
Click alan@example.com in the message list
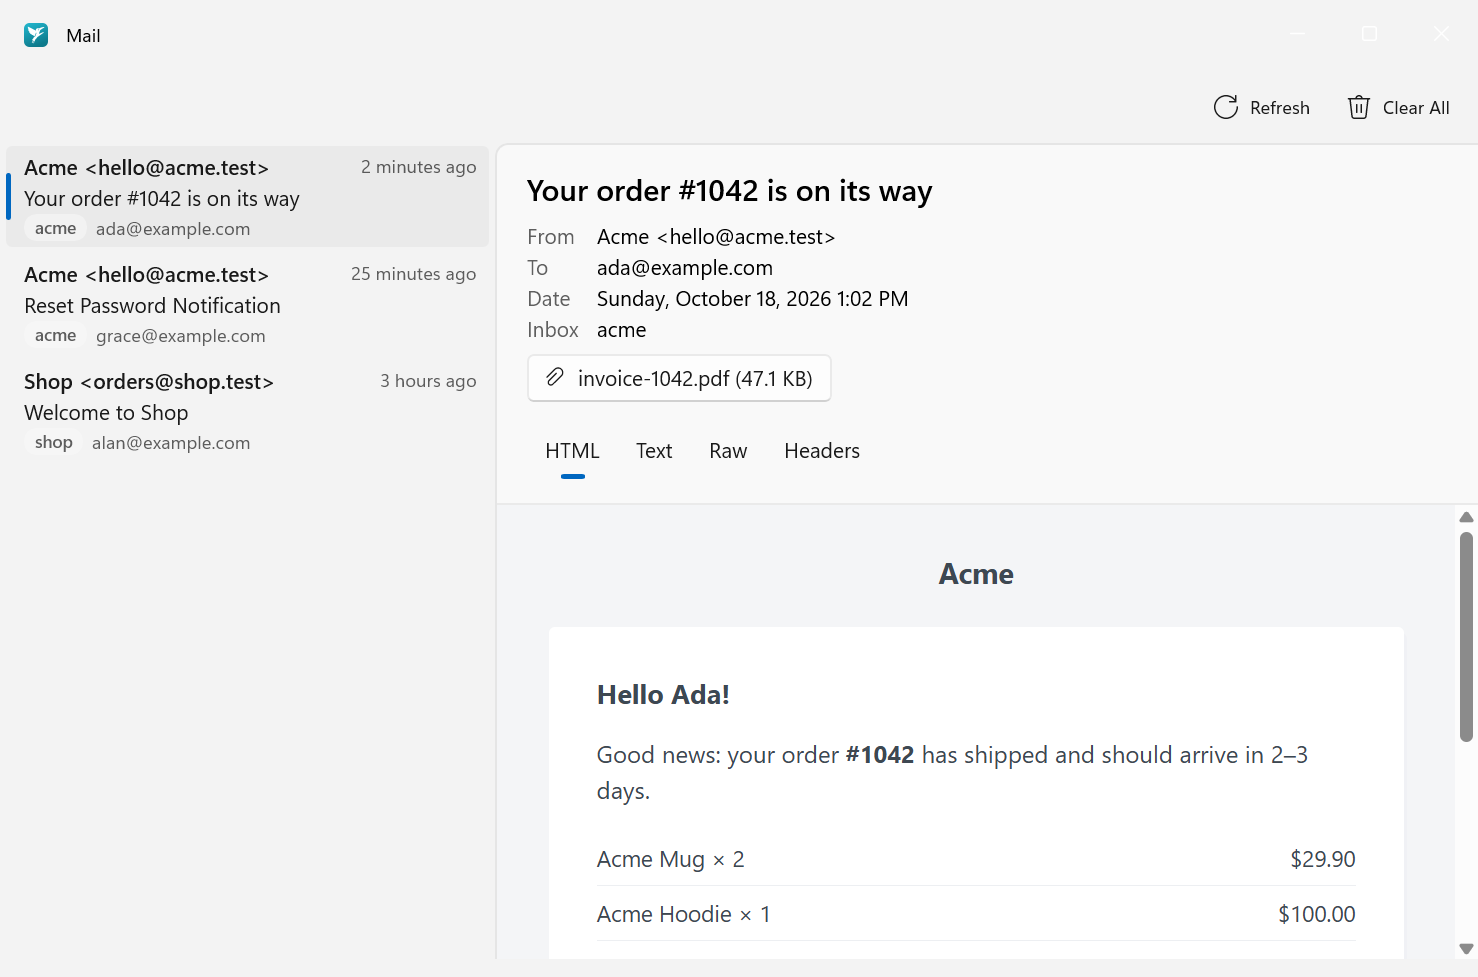[171, 443]
